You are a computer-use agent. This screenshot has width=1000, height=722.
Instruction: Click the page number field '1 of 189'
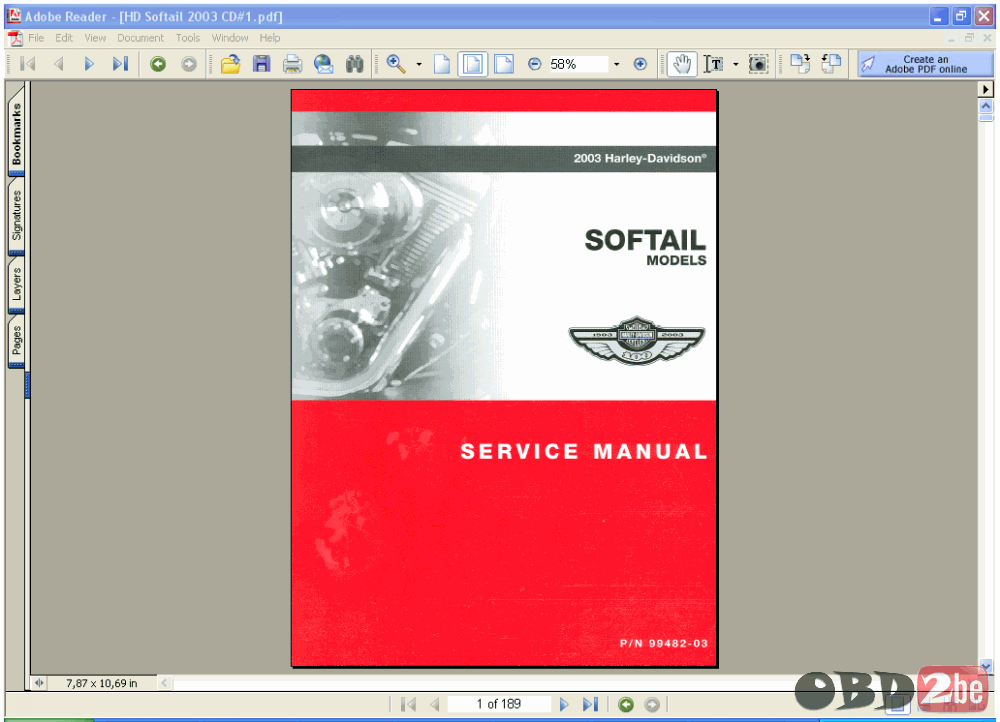pyautogui.click(x=499, y=704)
